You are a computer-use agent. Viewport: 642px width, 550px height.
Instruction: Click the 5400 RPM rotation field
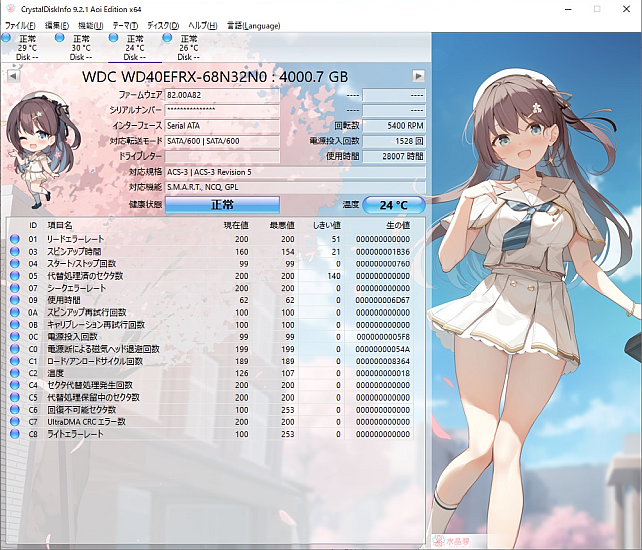(394, 126)
